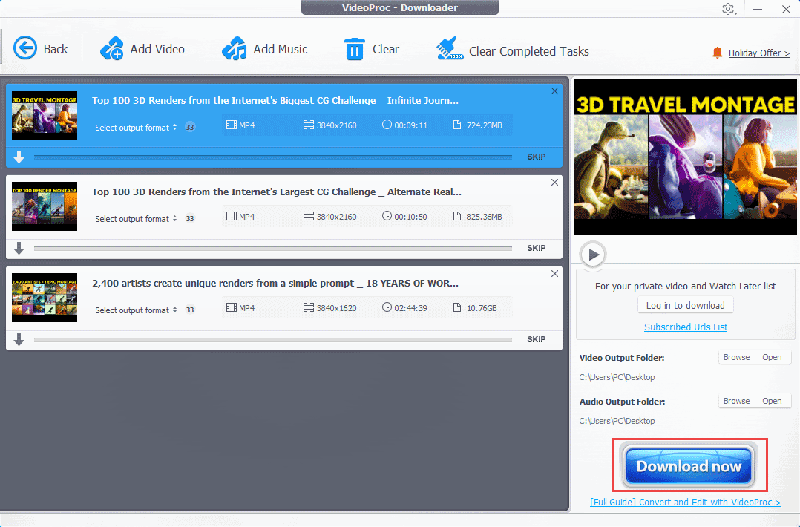Open output format selector for Alternate Realities video
The width and height of the screenshot is (800, 527).
point(136,218)
